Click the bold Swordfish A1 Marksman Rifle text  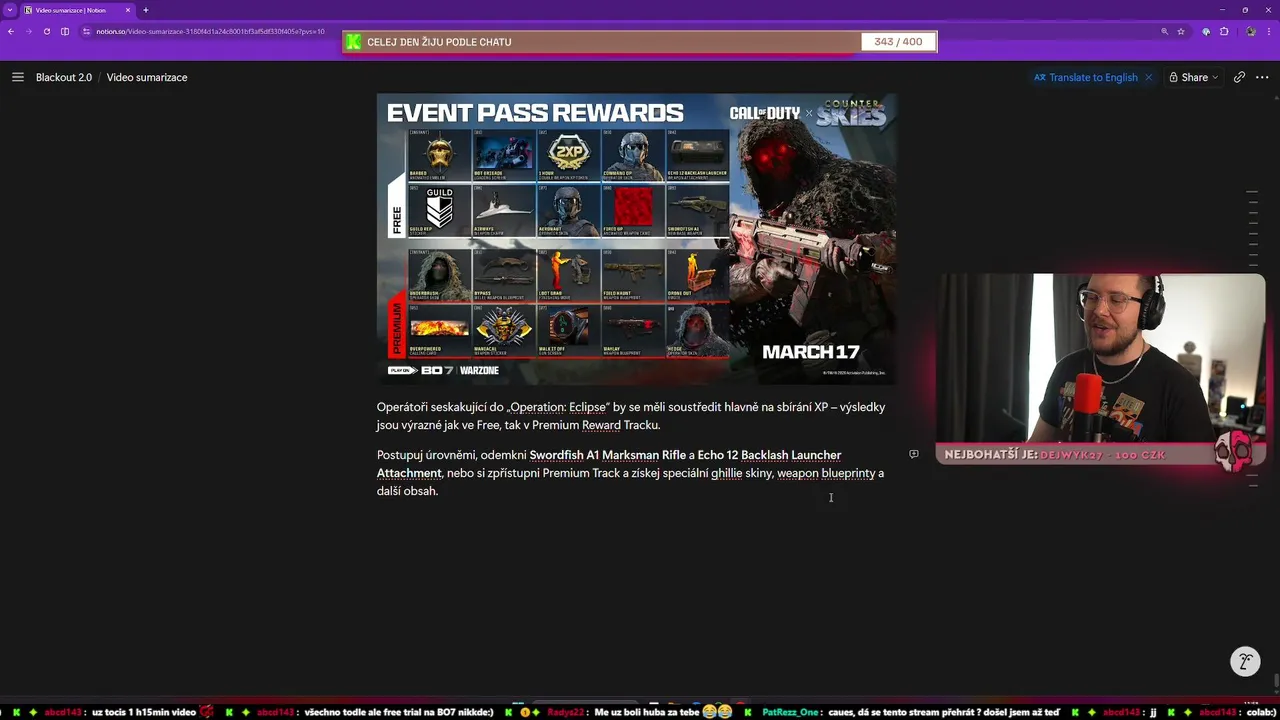(607, 455)
